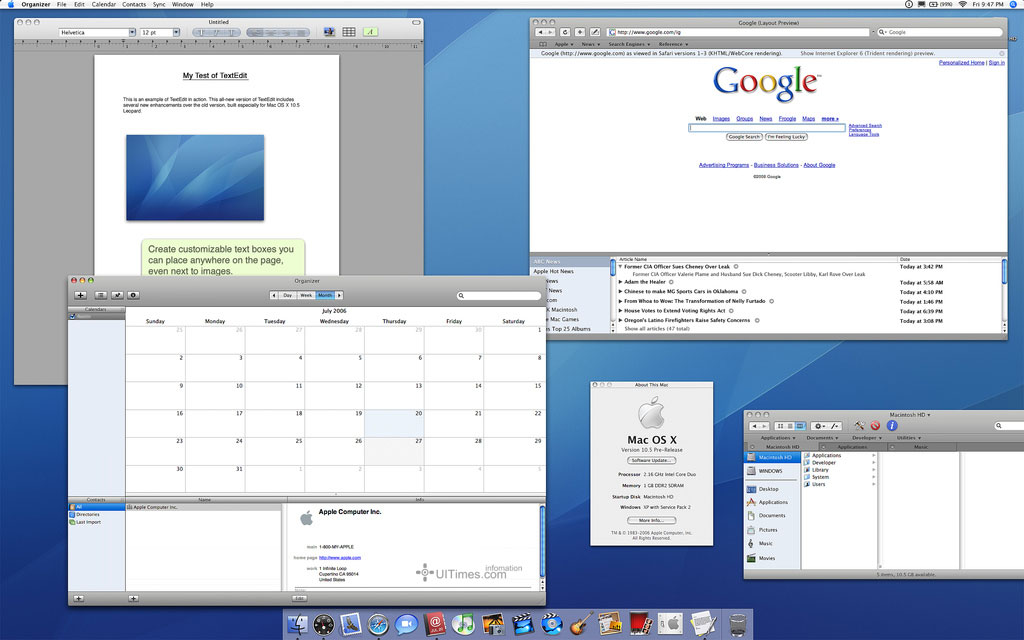Insert image using TextEdit picture toolbar icon
The height and width of the screenshot is (640, 1024).
coord(329,32)
